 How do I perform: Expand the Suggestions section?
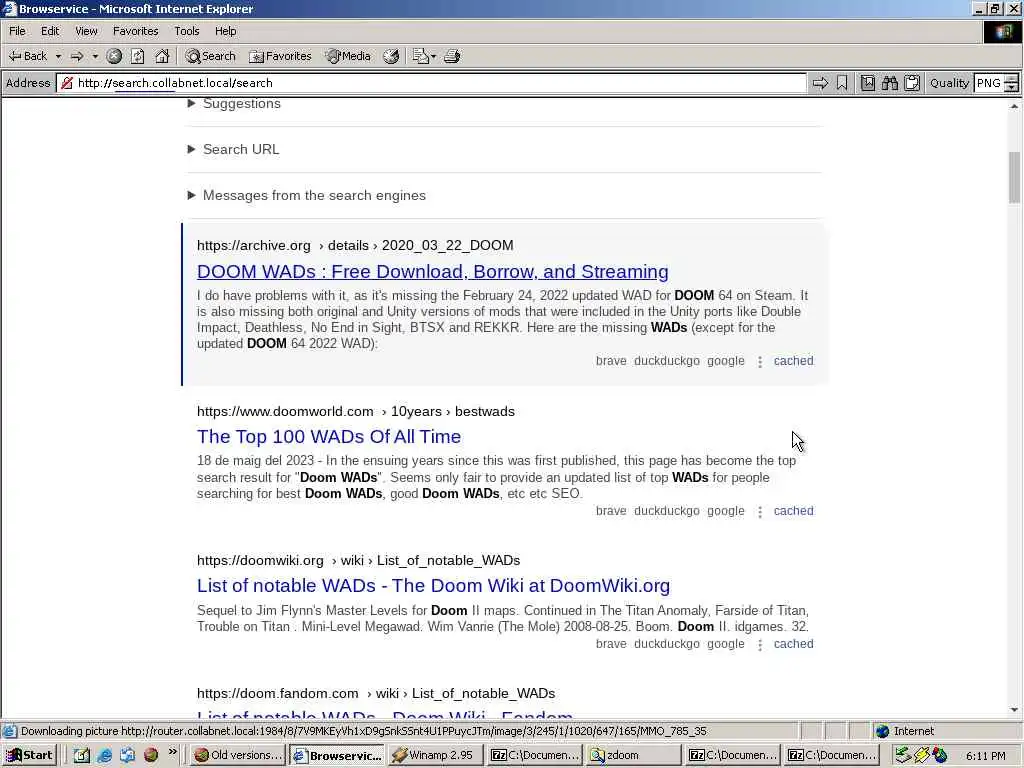(234, 103)
